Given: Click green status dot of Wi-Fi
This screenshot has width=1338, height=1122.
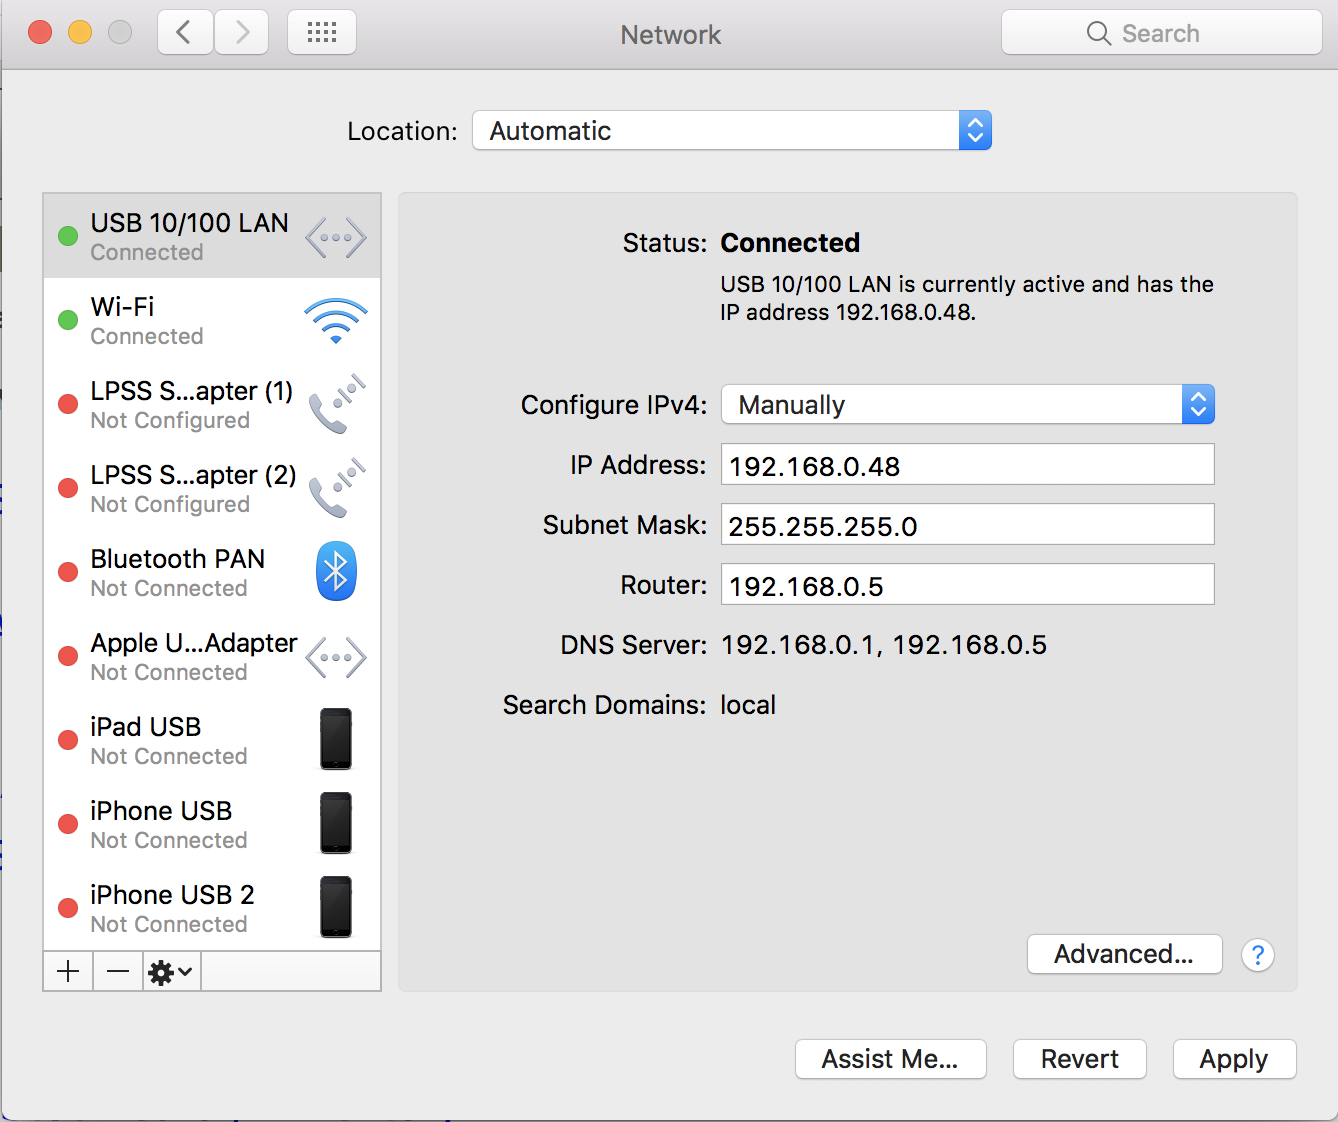Looking at the screenshot, I should [x=68, y=320].
